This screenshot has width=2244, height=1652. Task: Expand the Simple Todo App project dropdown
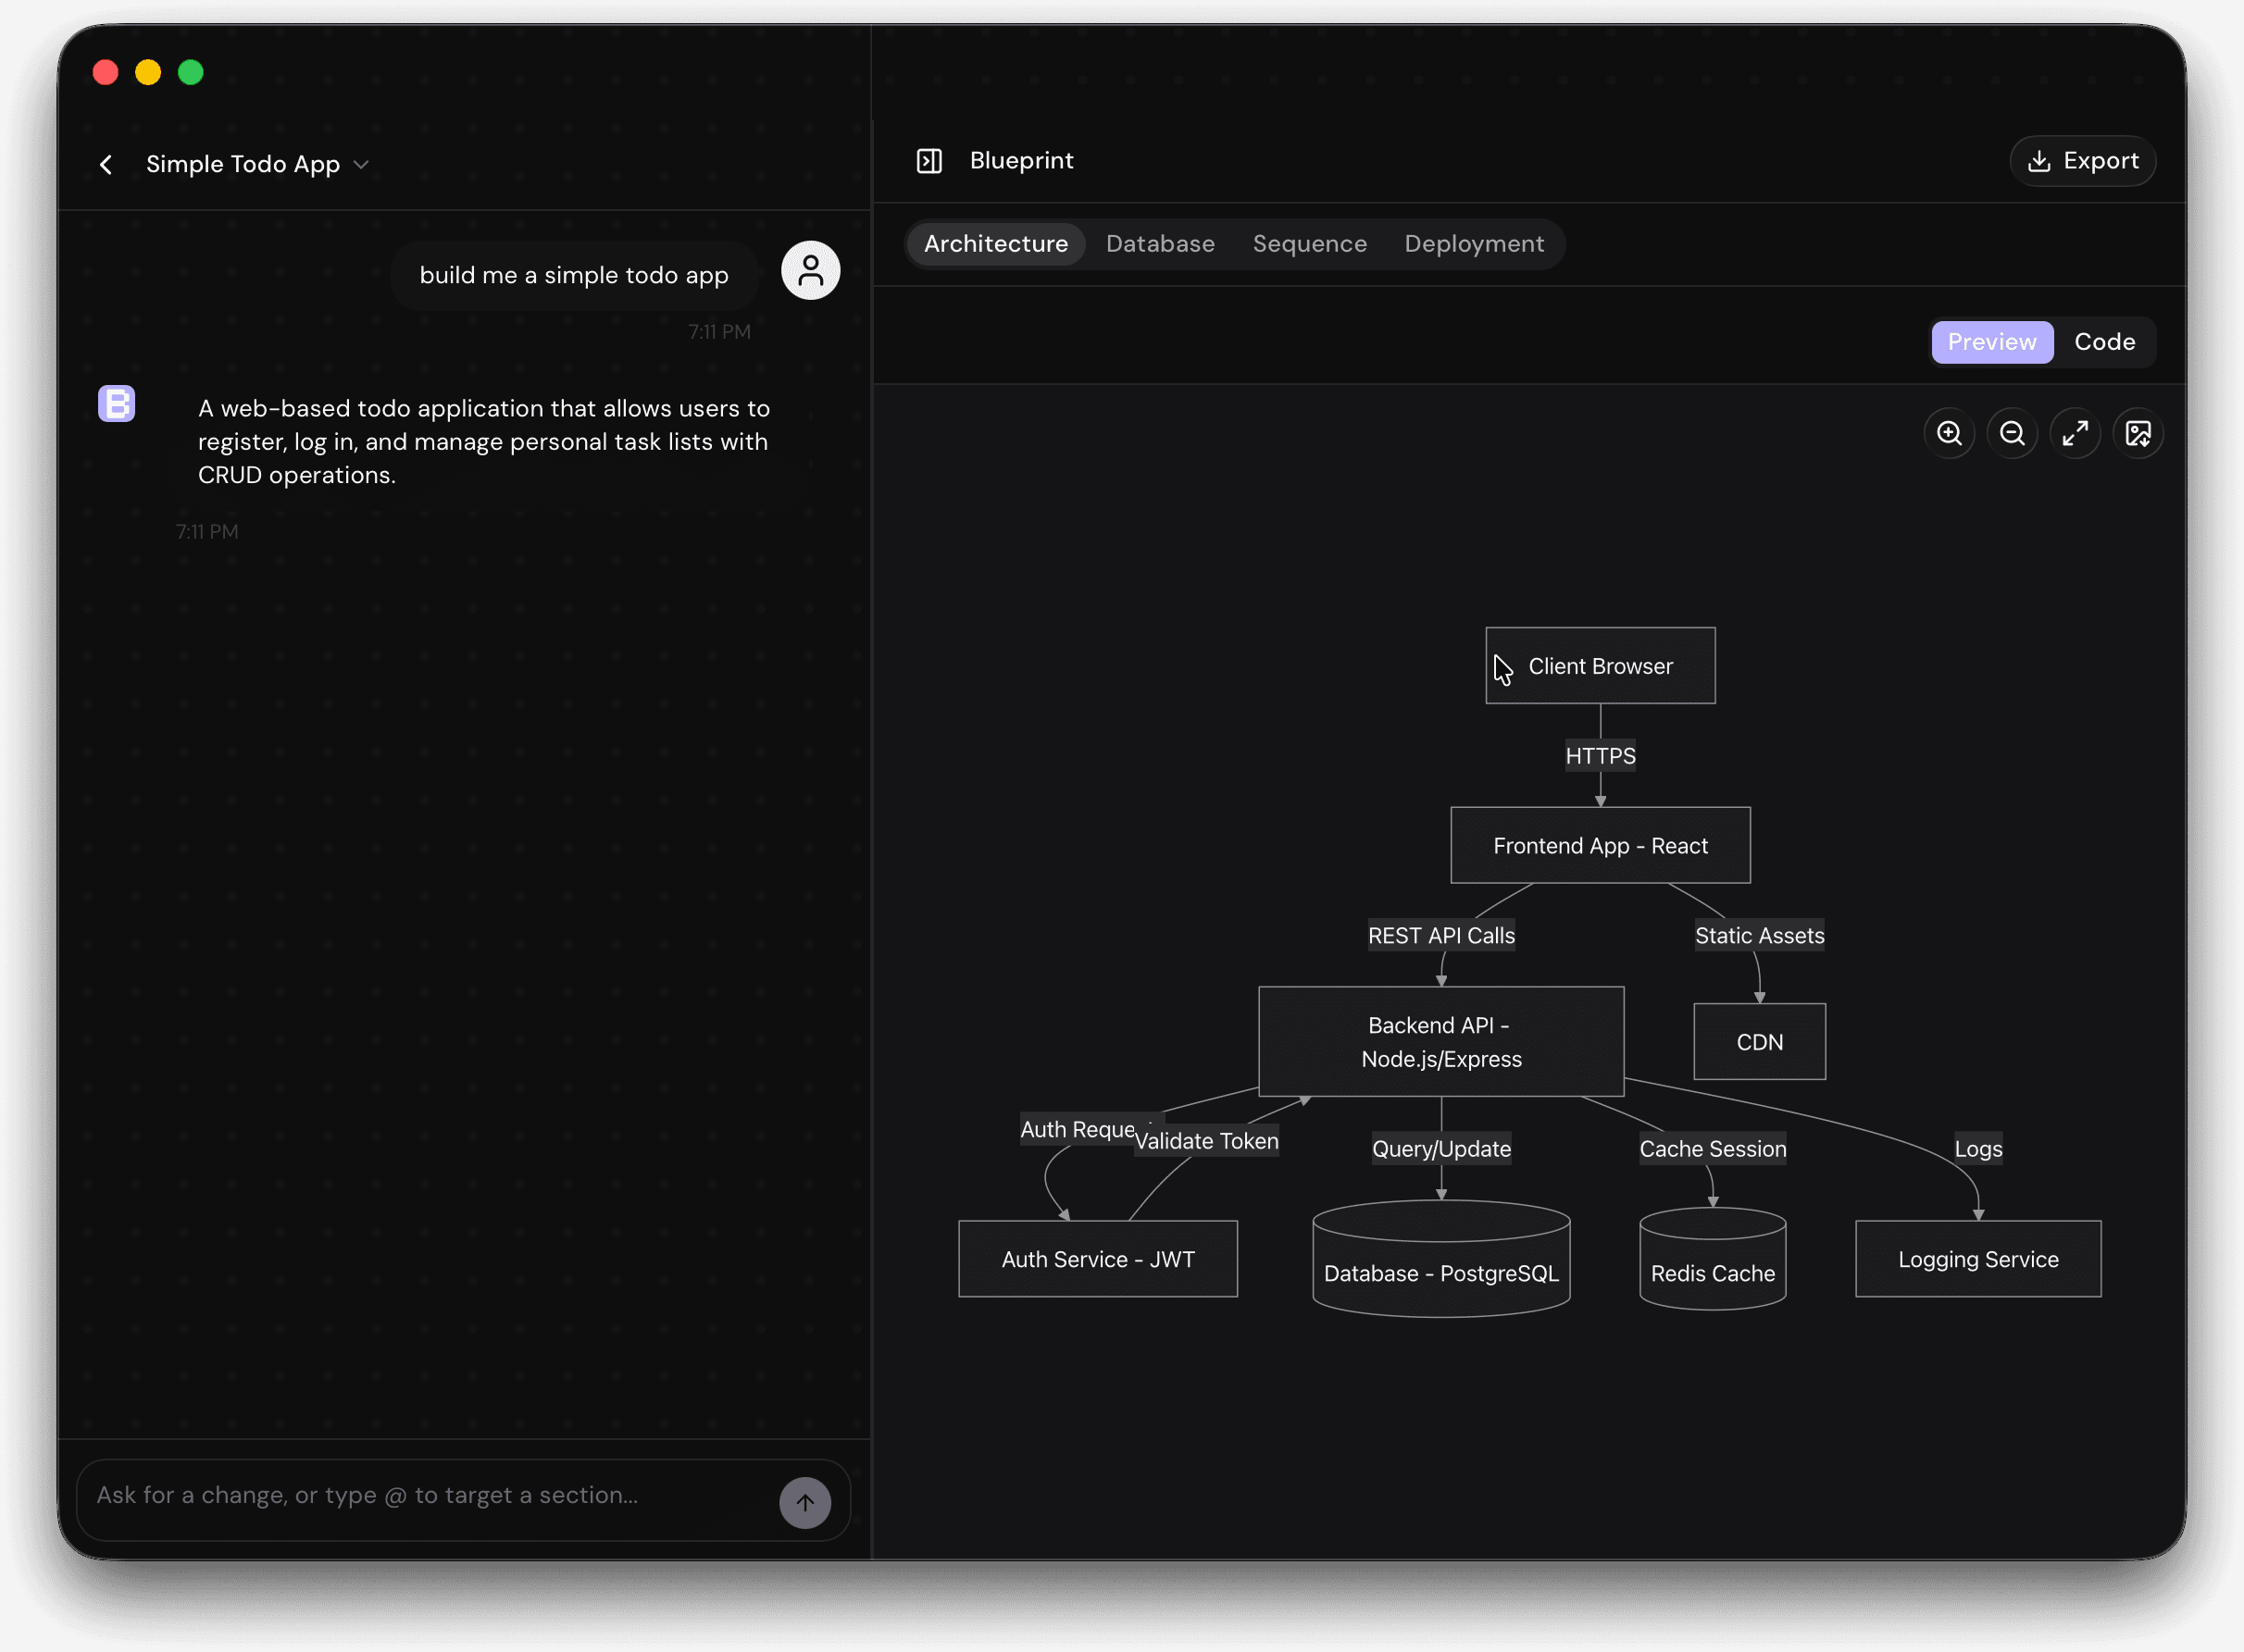(361, 164)
